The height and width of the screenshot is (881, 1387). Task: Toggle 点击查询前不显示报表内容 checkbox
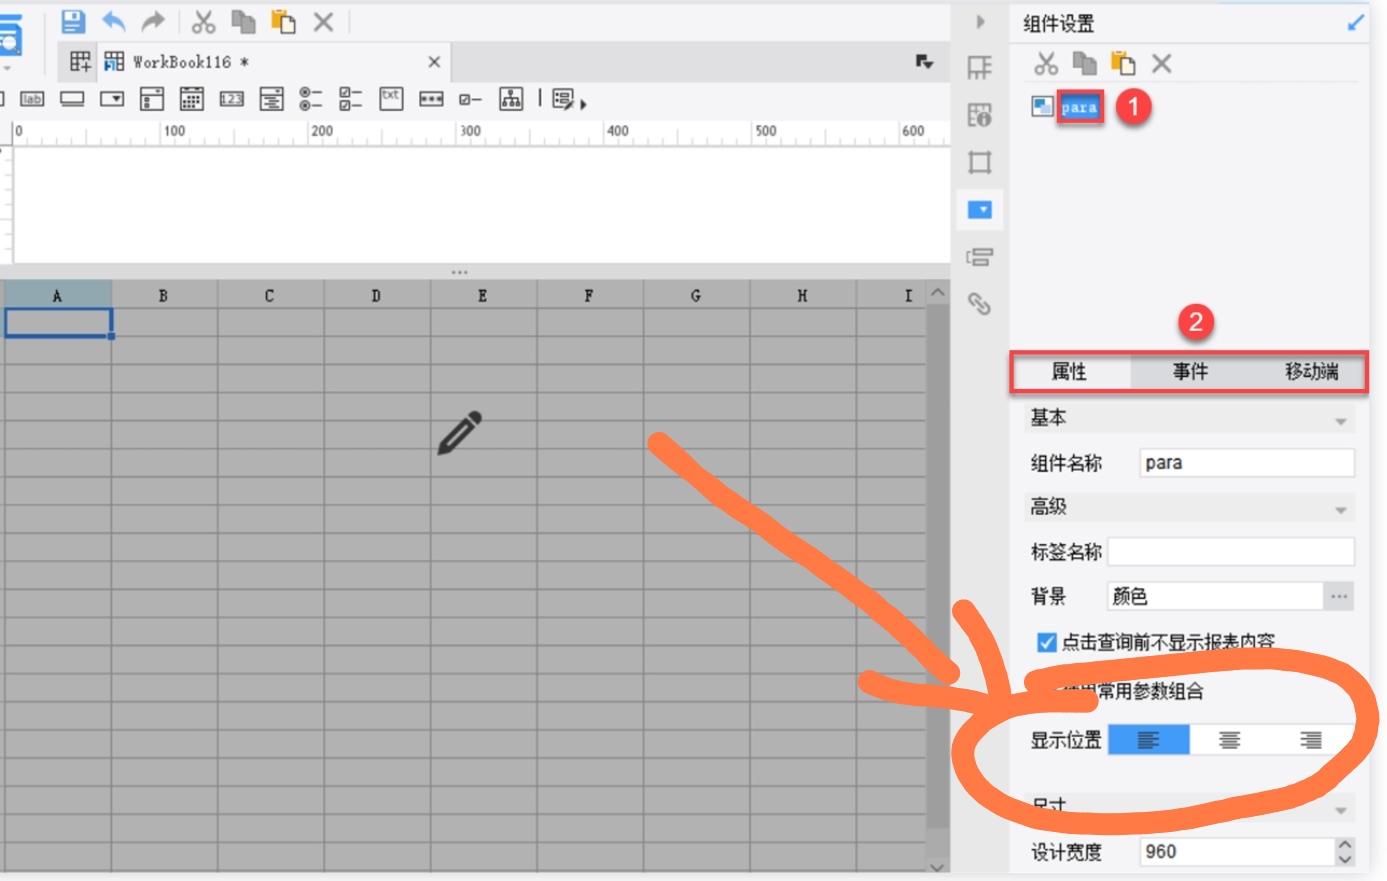pos(1047,642)
